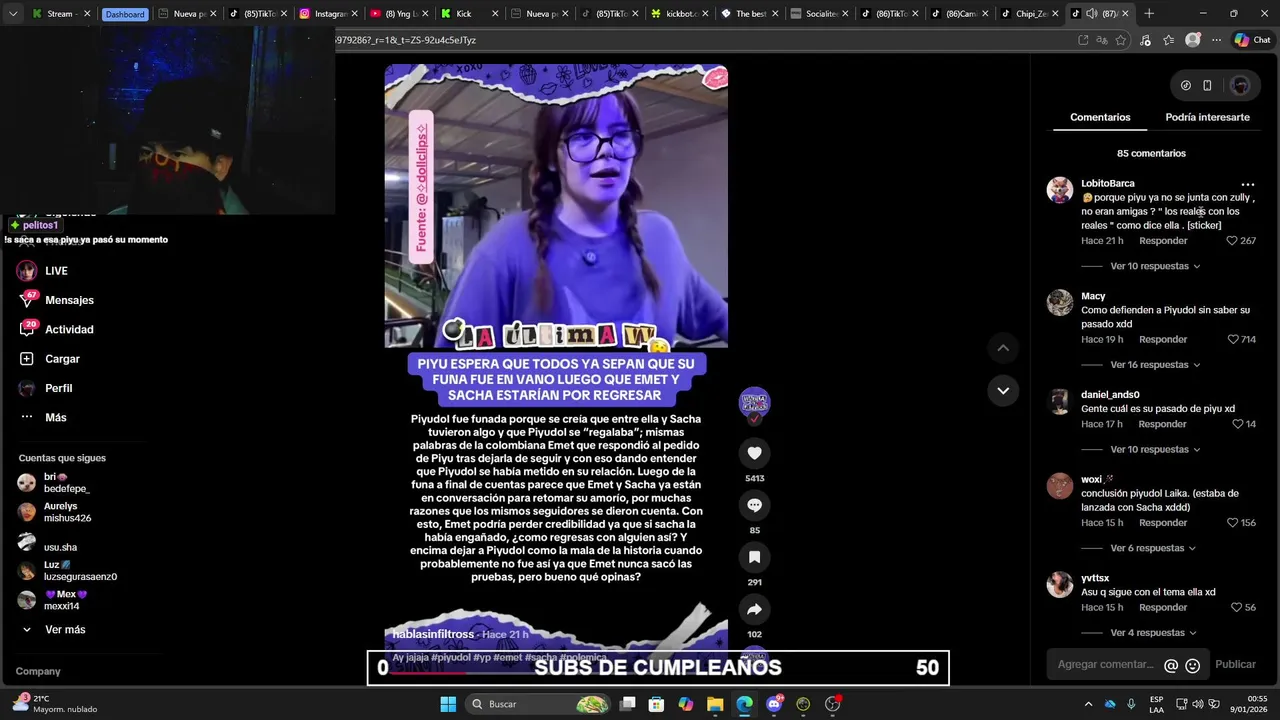Open Discord from the taskbar

click(774, 704)
